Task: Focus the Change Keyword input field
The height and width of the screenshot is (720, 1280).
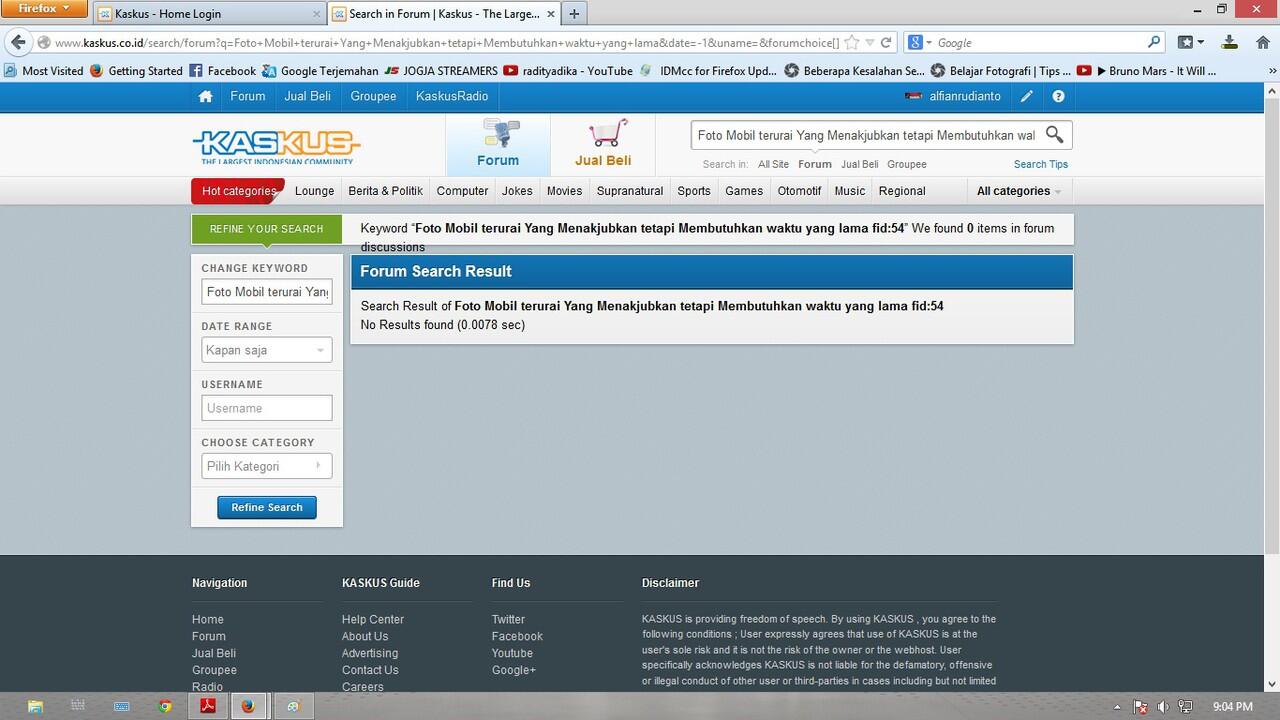Action: coord(267,292)
